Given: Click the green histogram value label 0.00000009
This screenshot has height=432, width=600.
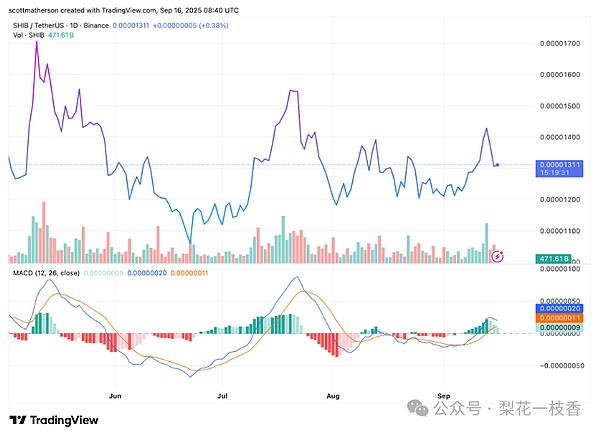Looking at the screenshot, I should (562, 327).
